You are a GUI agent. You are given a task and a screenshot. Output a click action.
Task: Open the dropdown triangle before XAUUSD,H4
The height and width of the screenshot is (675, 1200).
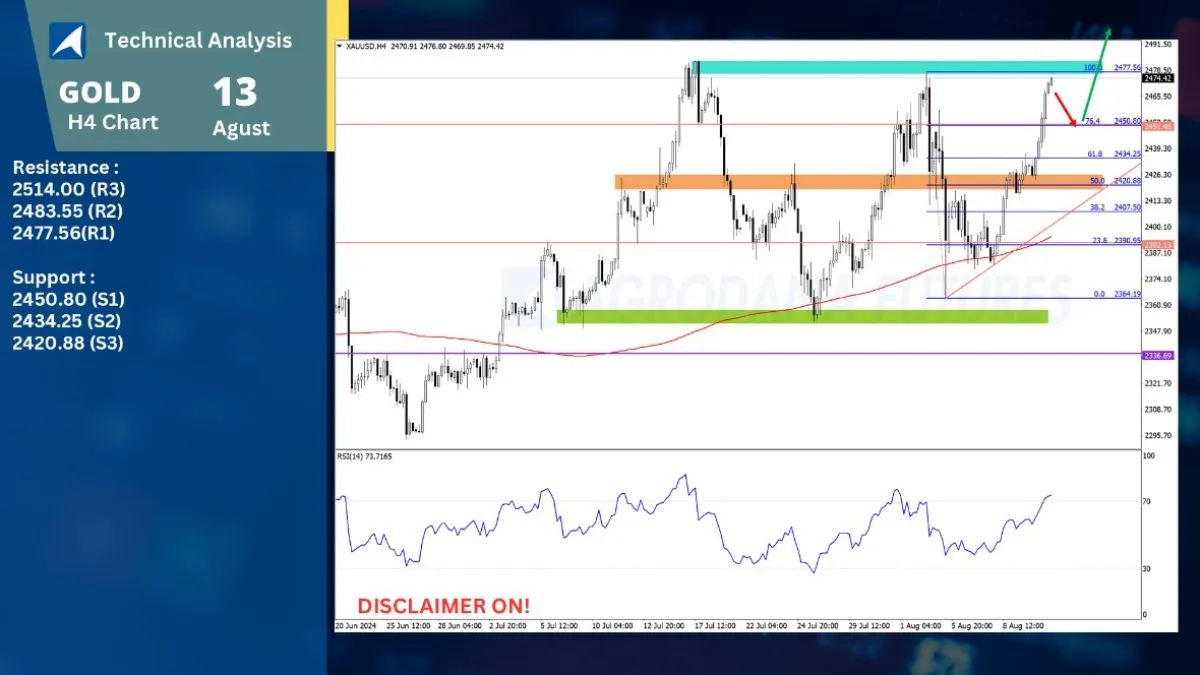pyautogui.click(x=339, y=46)
